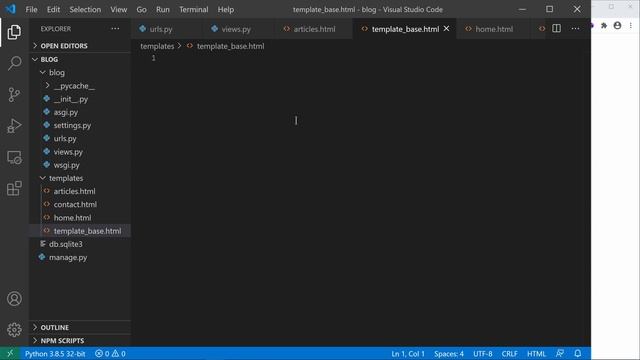
Task: Collapse the BLOG workspace section
Action: [80, 59]
